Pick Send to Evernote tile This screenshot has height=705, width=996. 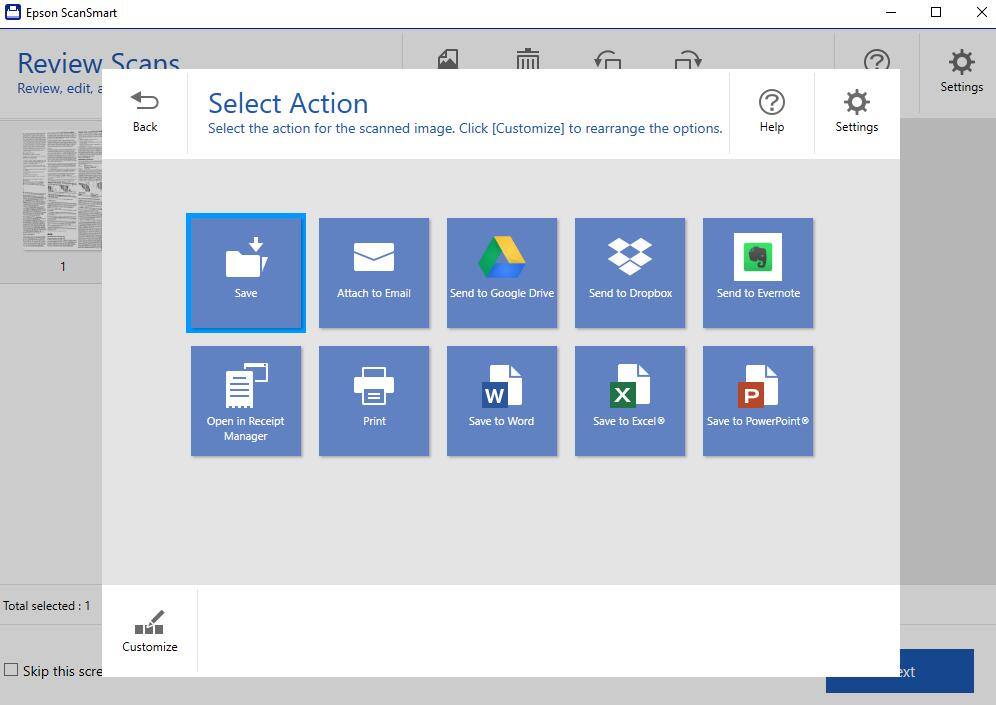pyautogui.click(x=758, y=272)
